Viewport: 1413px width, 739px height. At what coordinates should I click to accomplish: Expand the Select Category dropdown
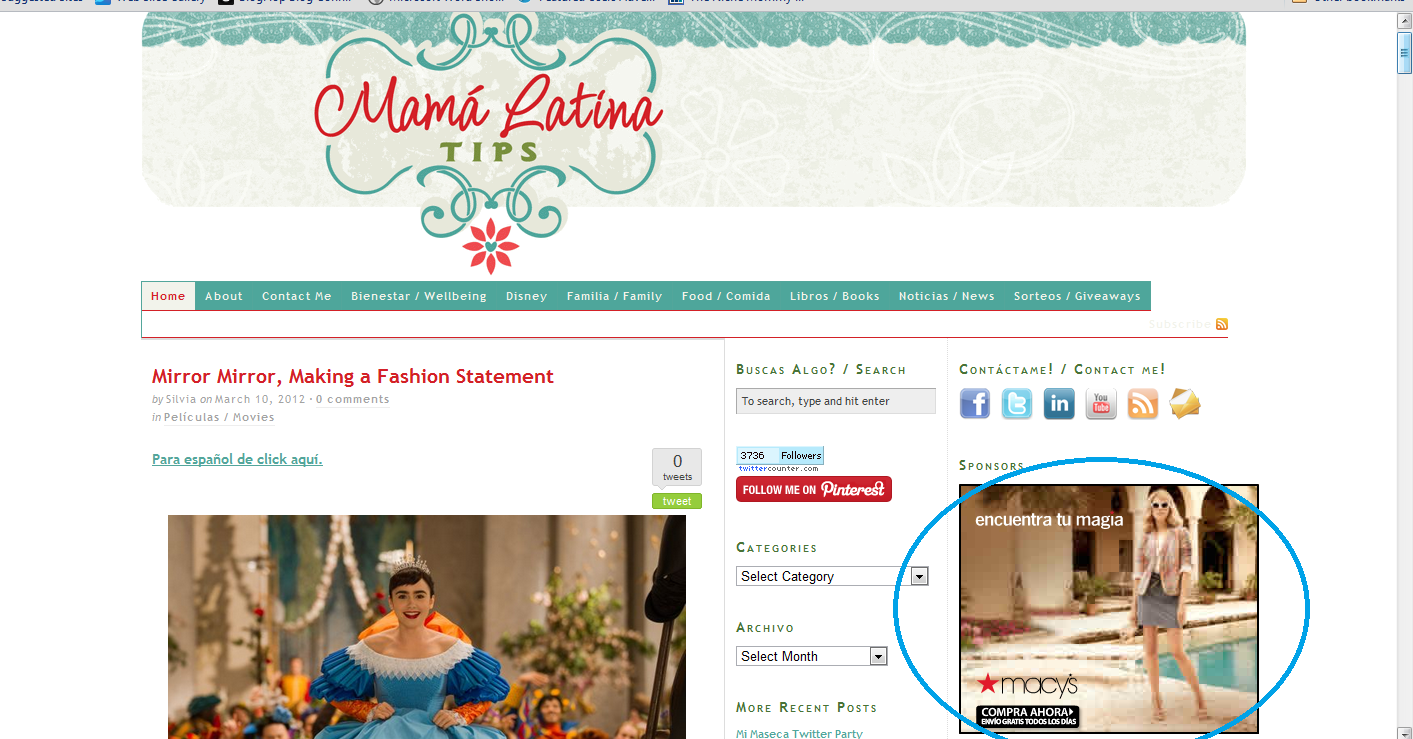click(833, 576)
